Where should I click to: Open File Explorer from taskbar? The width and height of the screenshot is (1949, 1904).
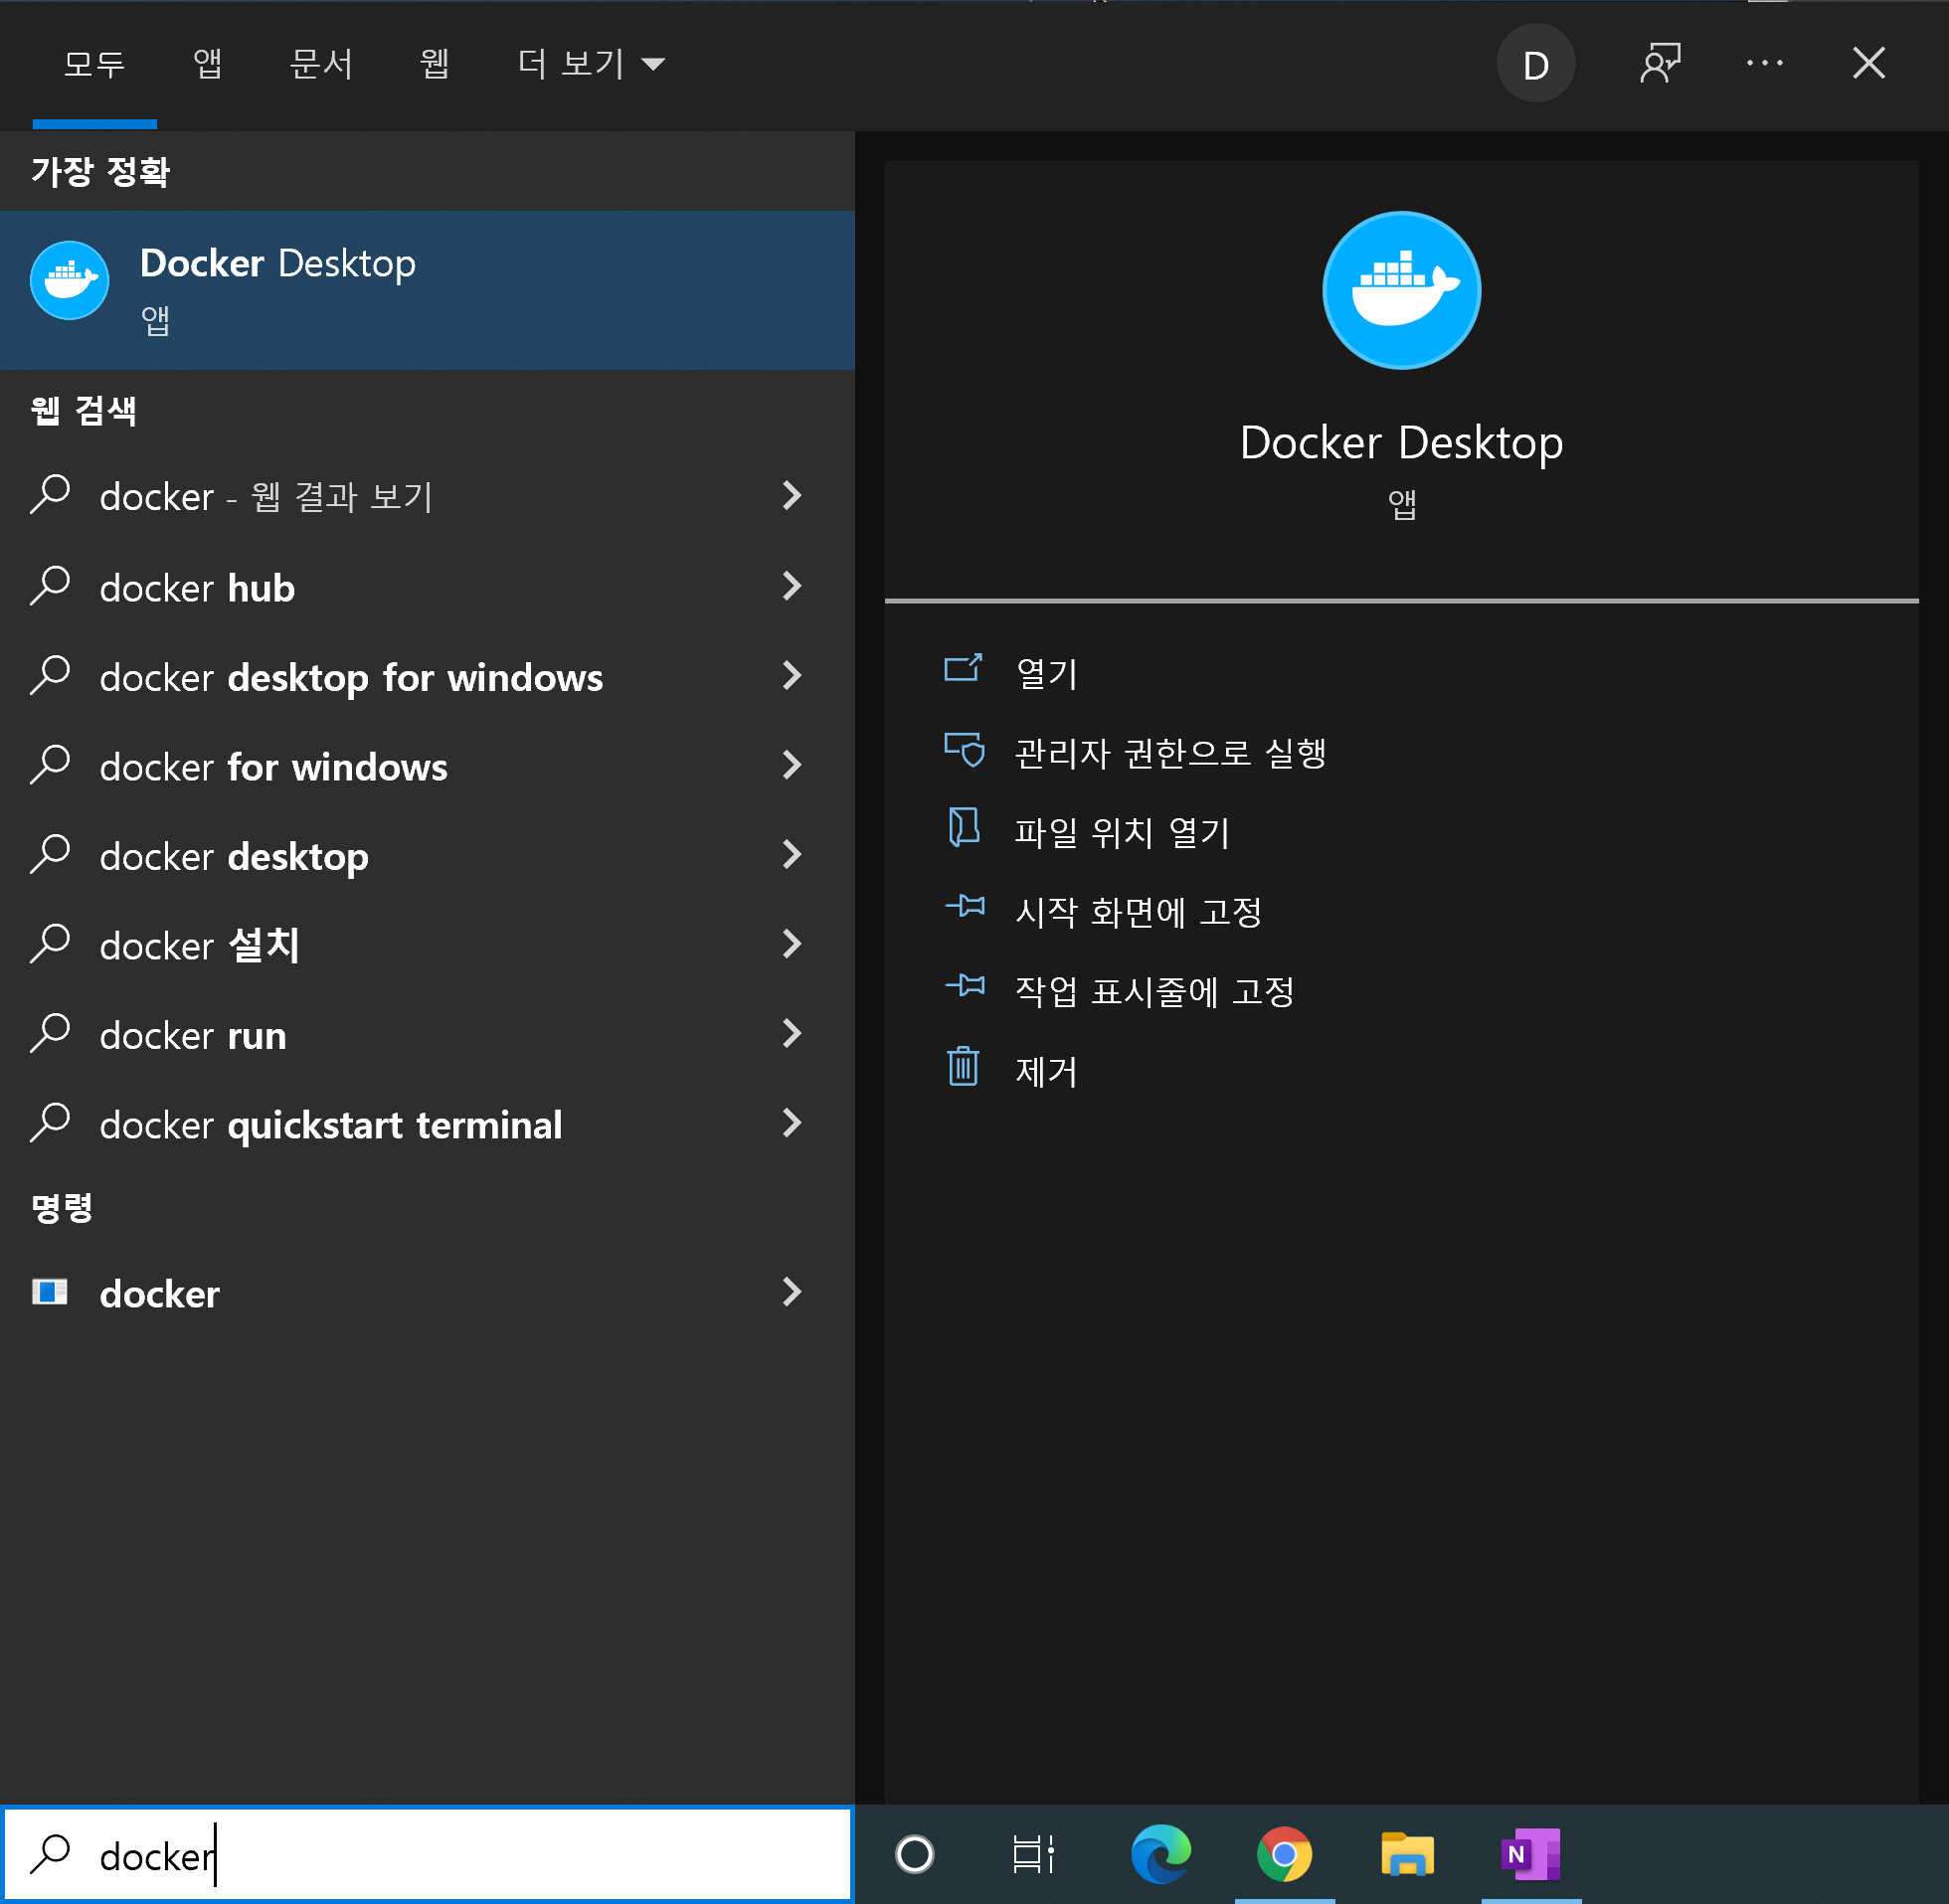coord(1407,1854)
